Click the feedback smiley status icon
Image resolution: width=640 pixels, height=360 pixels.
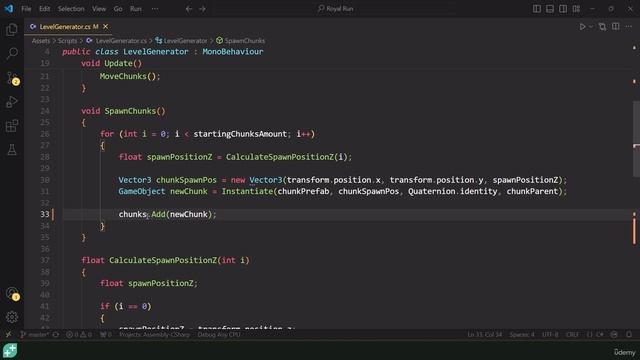pos(614,335)
